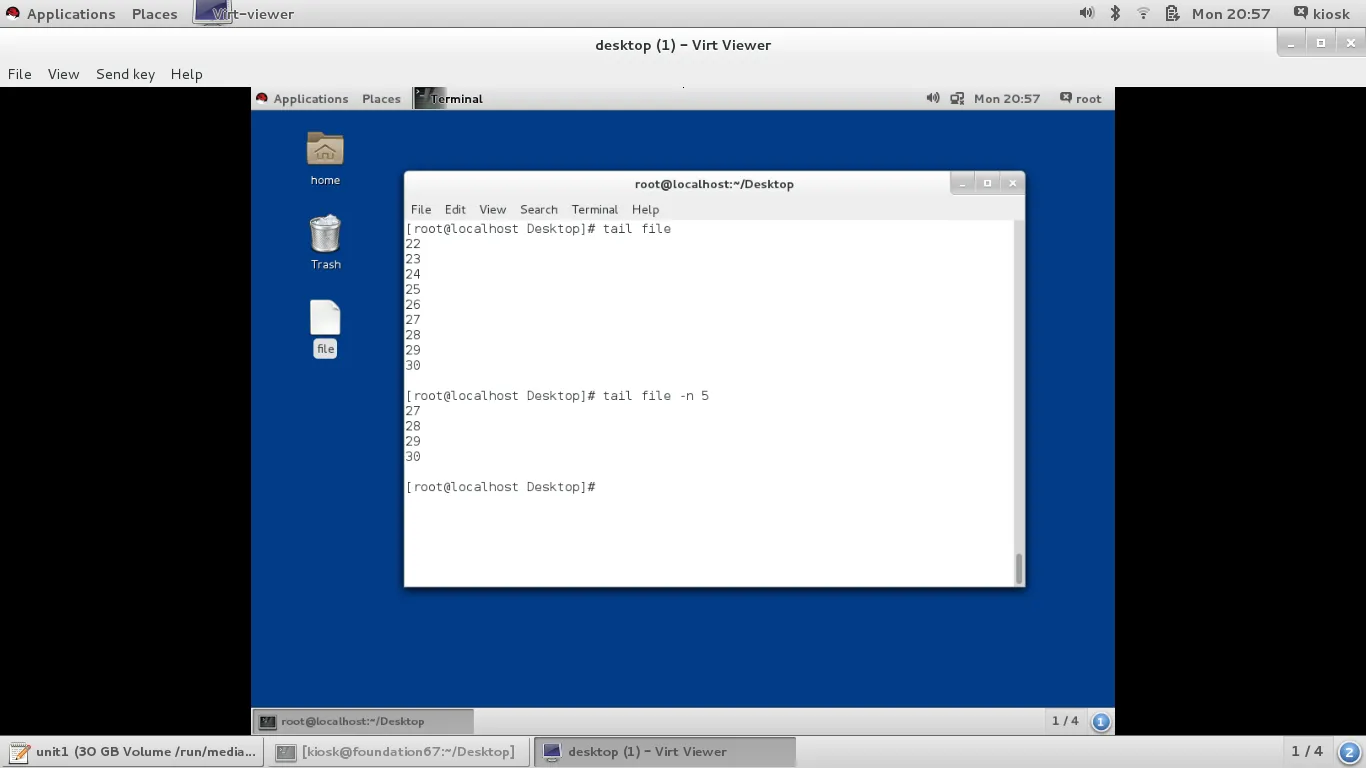The height and width of the screenshot is (768, 1366).
Task: Click the terminal window title bar
Action: [714, 184]
